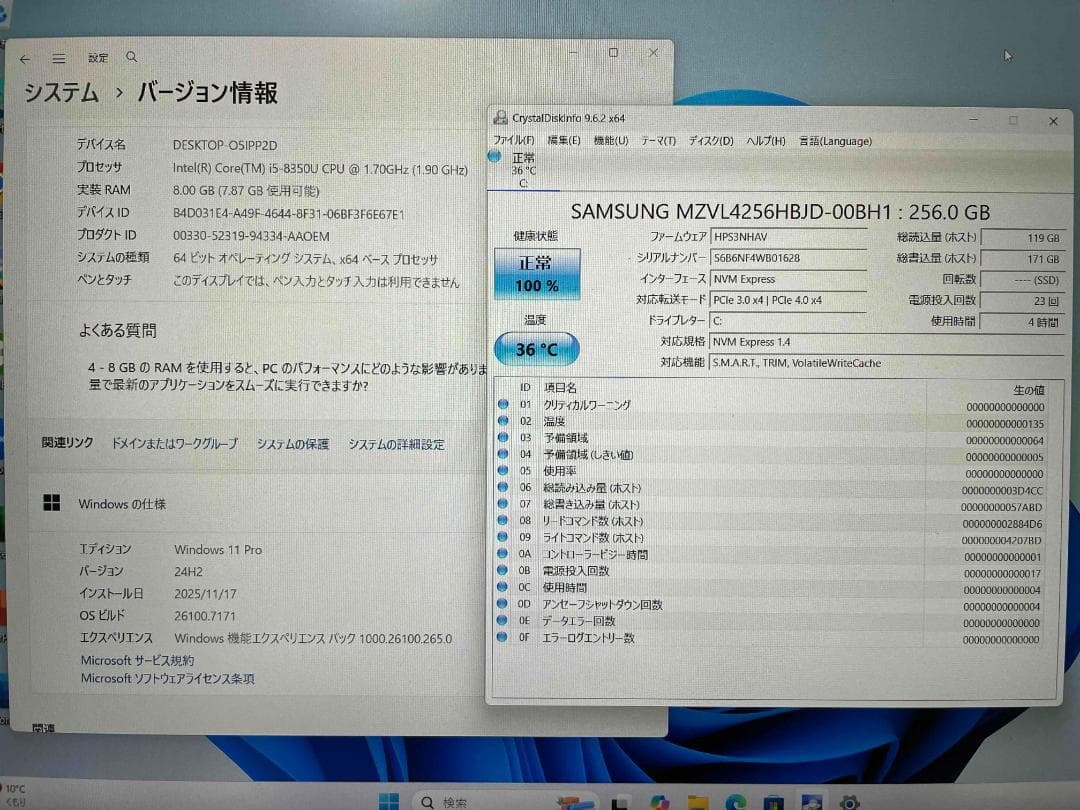Viewport: 1080px width, 810px height.
Task: Open ドメインまたはワークグループ link
Action: pyautogui.click(x=174, y=444)
